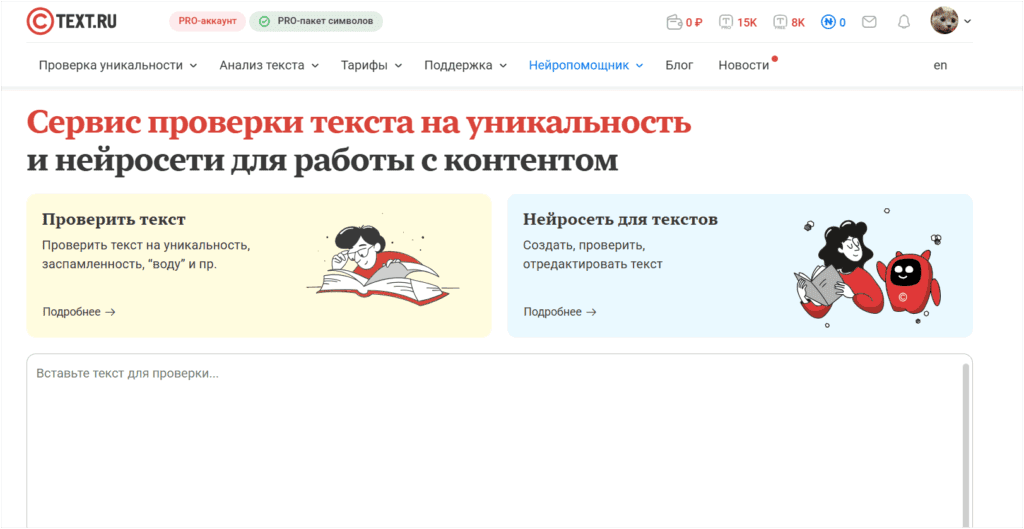Switch language to en
Image resolution: width=1024 pixels, height=529 pixels.
[x=940, y=65]
